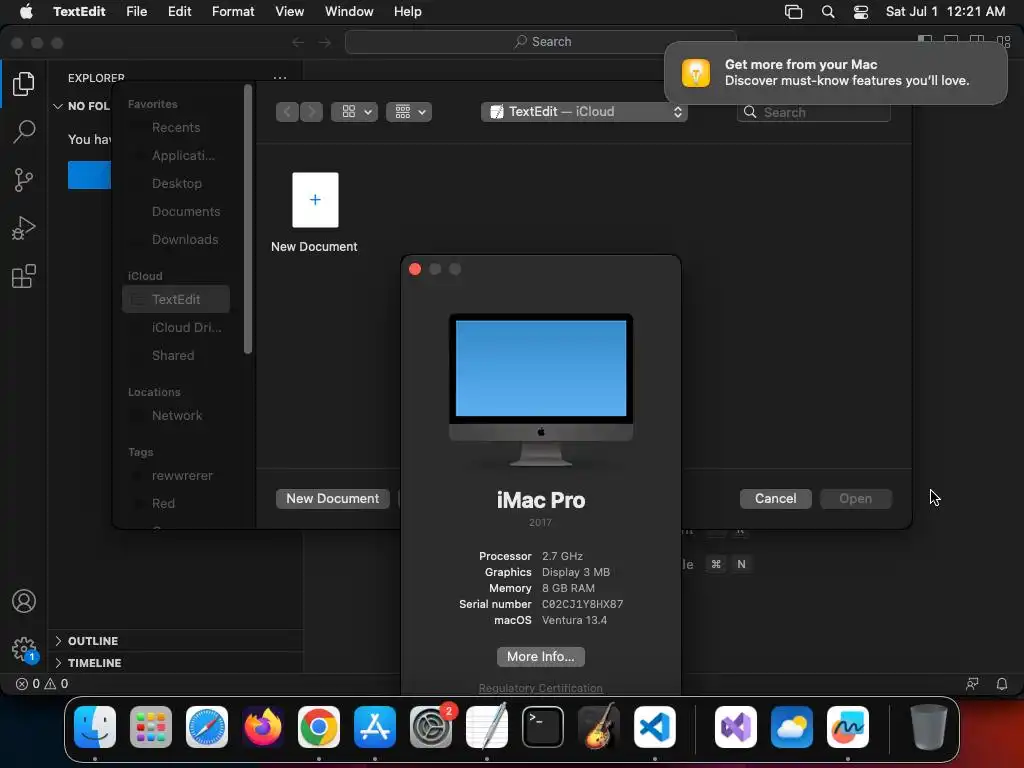Click the feedback icon in VS Code status bar
Screen dimensions: 1024x768
tap(972, 684)
